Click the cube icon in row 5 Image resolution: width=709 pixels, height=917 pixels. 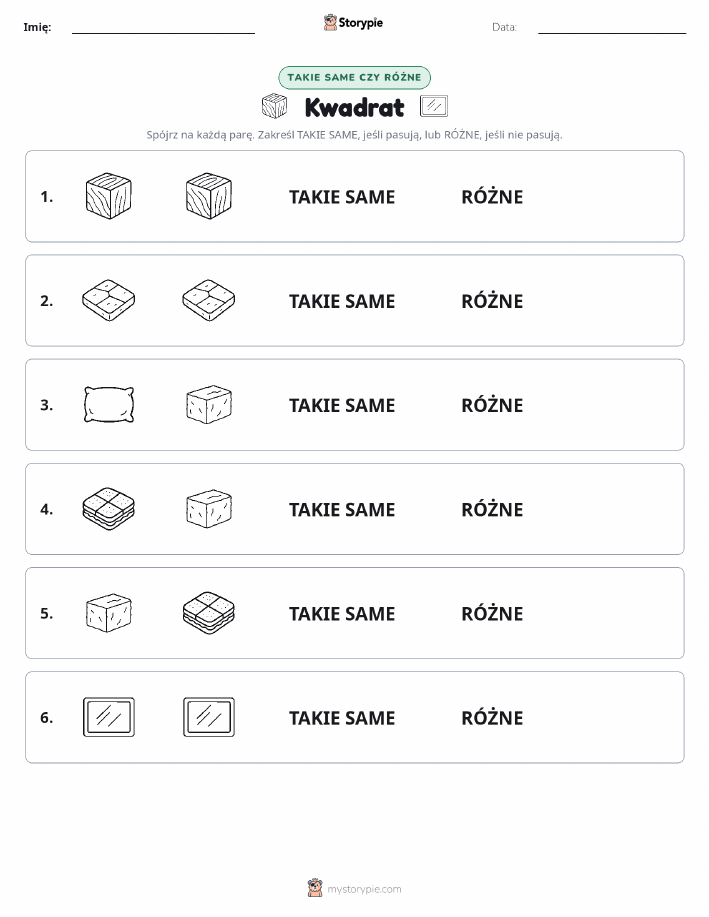(109, 613)
